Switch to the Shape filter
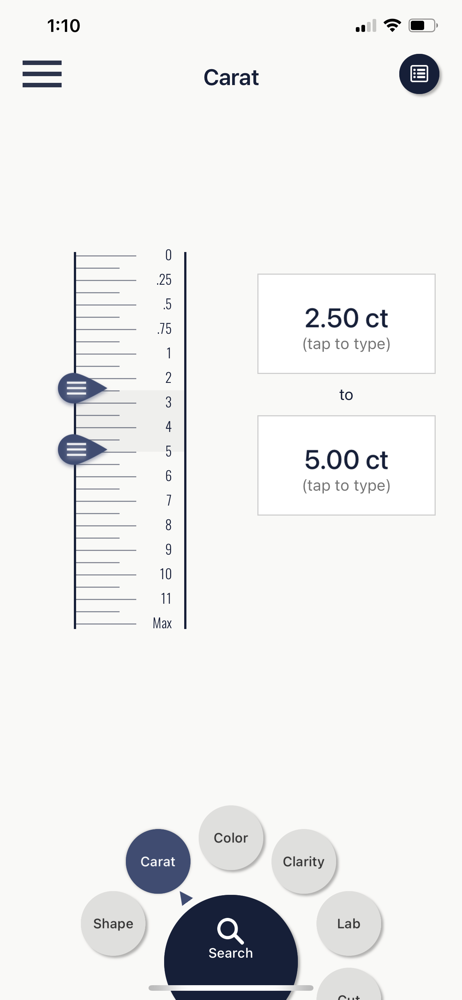 113,923
